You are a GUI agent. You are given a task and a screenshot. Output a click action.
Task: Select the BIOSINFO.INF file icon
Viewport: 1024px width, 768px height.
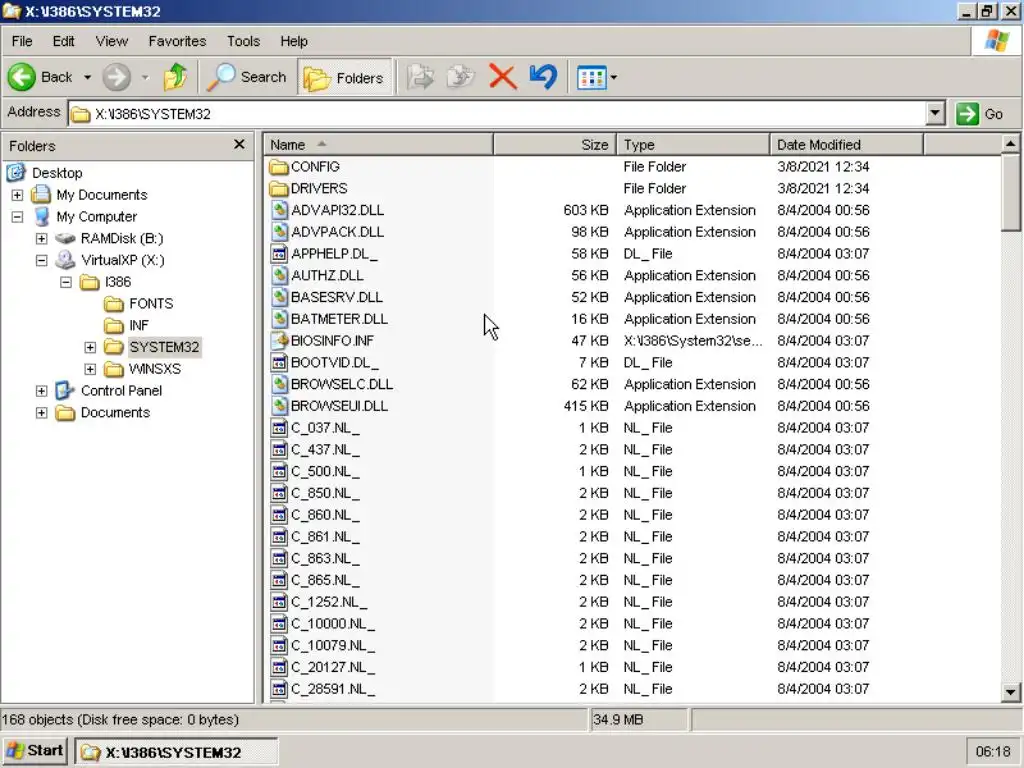click(x=279, y=340)
